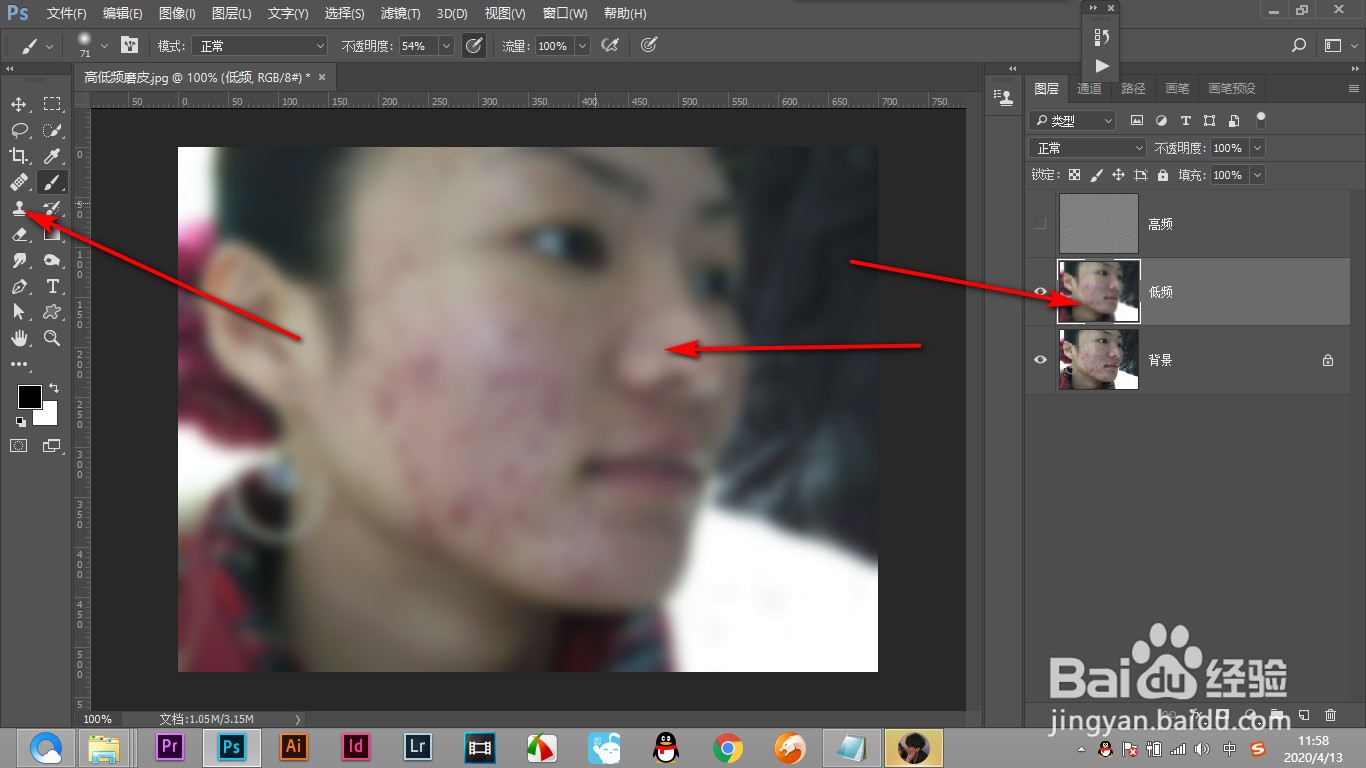Delete layer using the trash button

(x=1330, y=716)
